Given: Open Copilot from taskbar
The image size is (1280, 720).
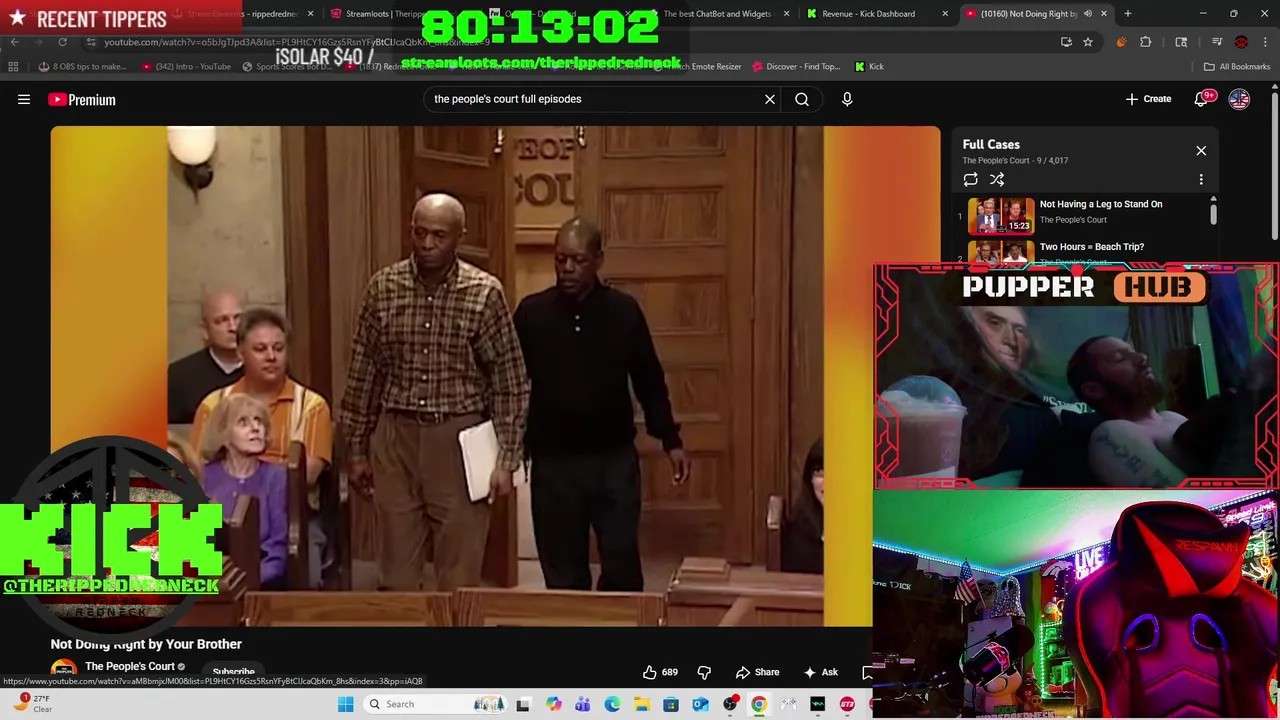Looking at the screenshot, I should [553, 705].
